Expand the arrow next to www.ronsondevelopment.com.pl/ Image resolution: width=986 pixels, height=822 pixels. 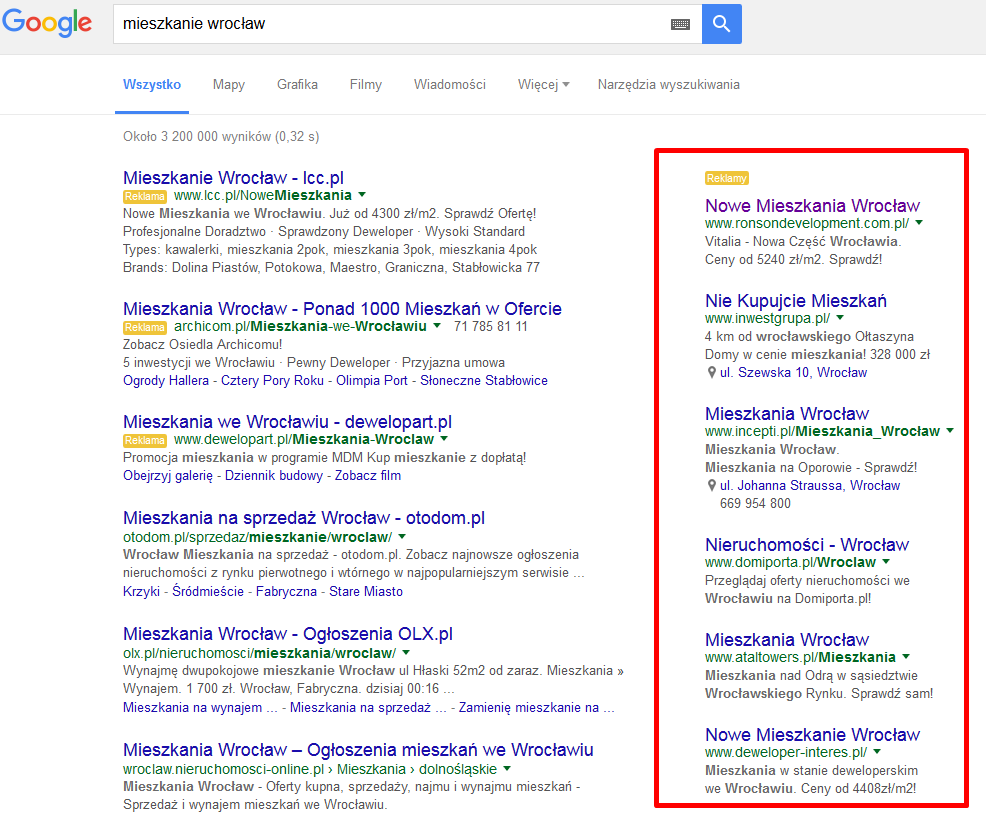(919, 222)
